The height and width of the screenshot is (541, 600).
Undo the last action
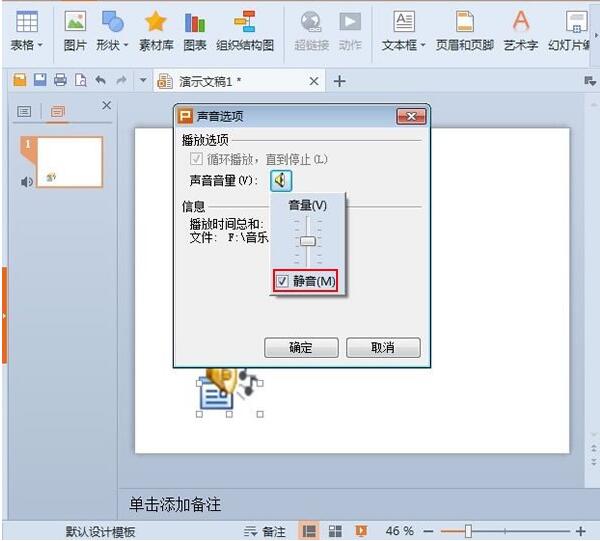point(101,80)
